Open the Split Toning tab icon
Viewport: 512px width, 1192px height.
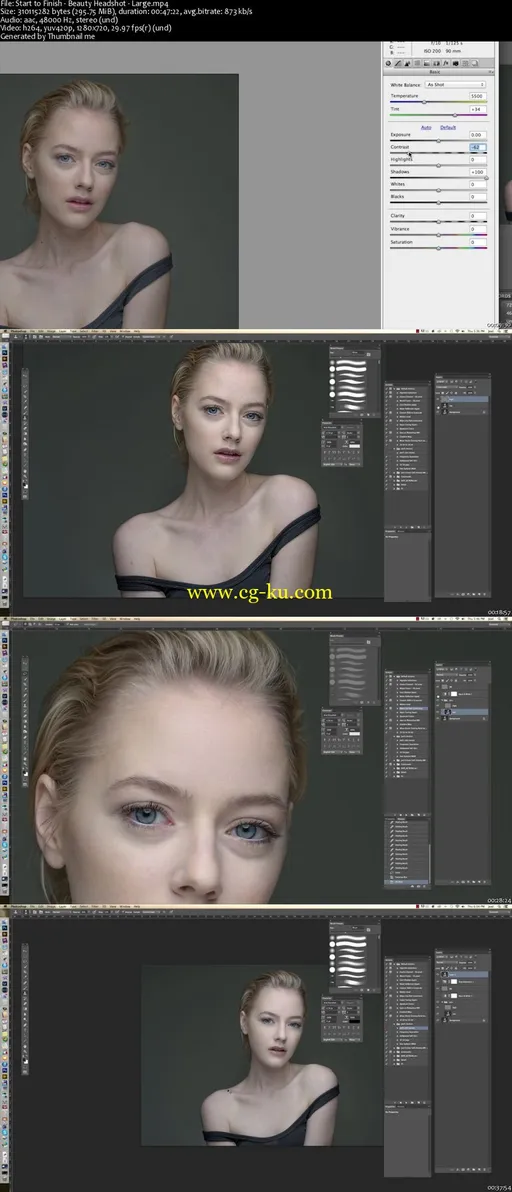click(426, 63)
